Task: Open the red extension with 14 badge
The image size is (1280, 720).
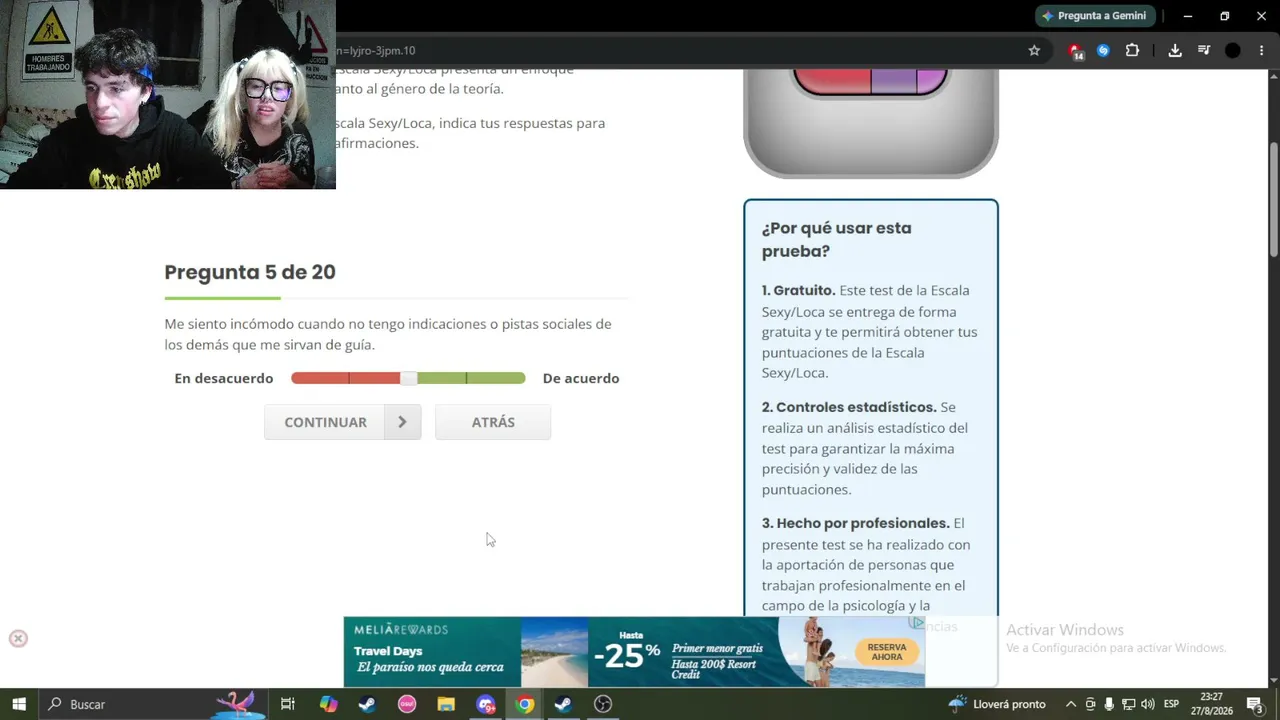Action: (x=1075, y=51)
